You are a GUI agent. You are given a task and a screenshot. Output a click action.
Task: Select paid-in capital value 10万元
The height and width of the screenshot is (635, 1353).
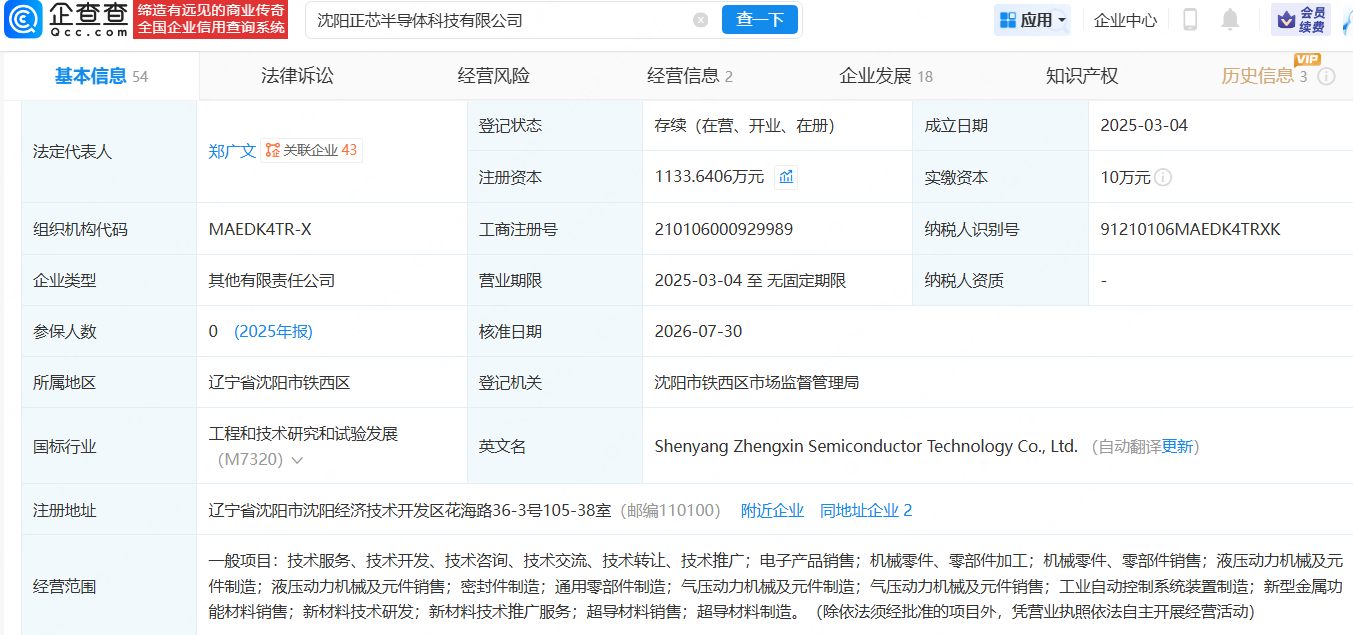[x=1125, y=177]
